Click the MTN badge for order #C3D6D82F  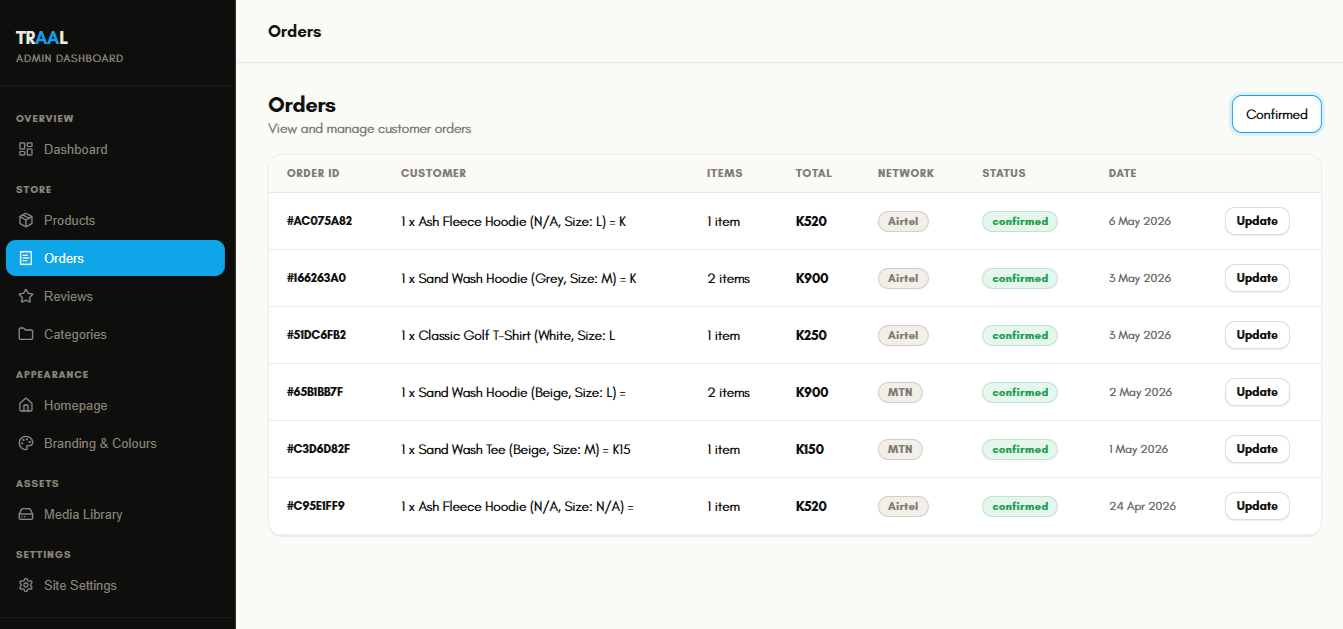pos(900,449)
